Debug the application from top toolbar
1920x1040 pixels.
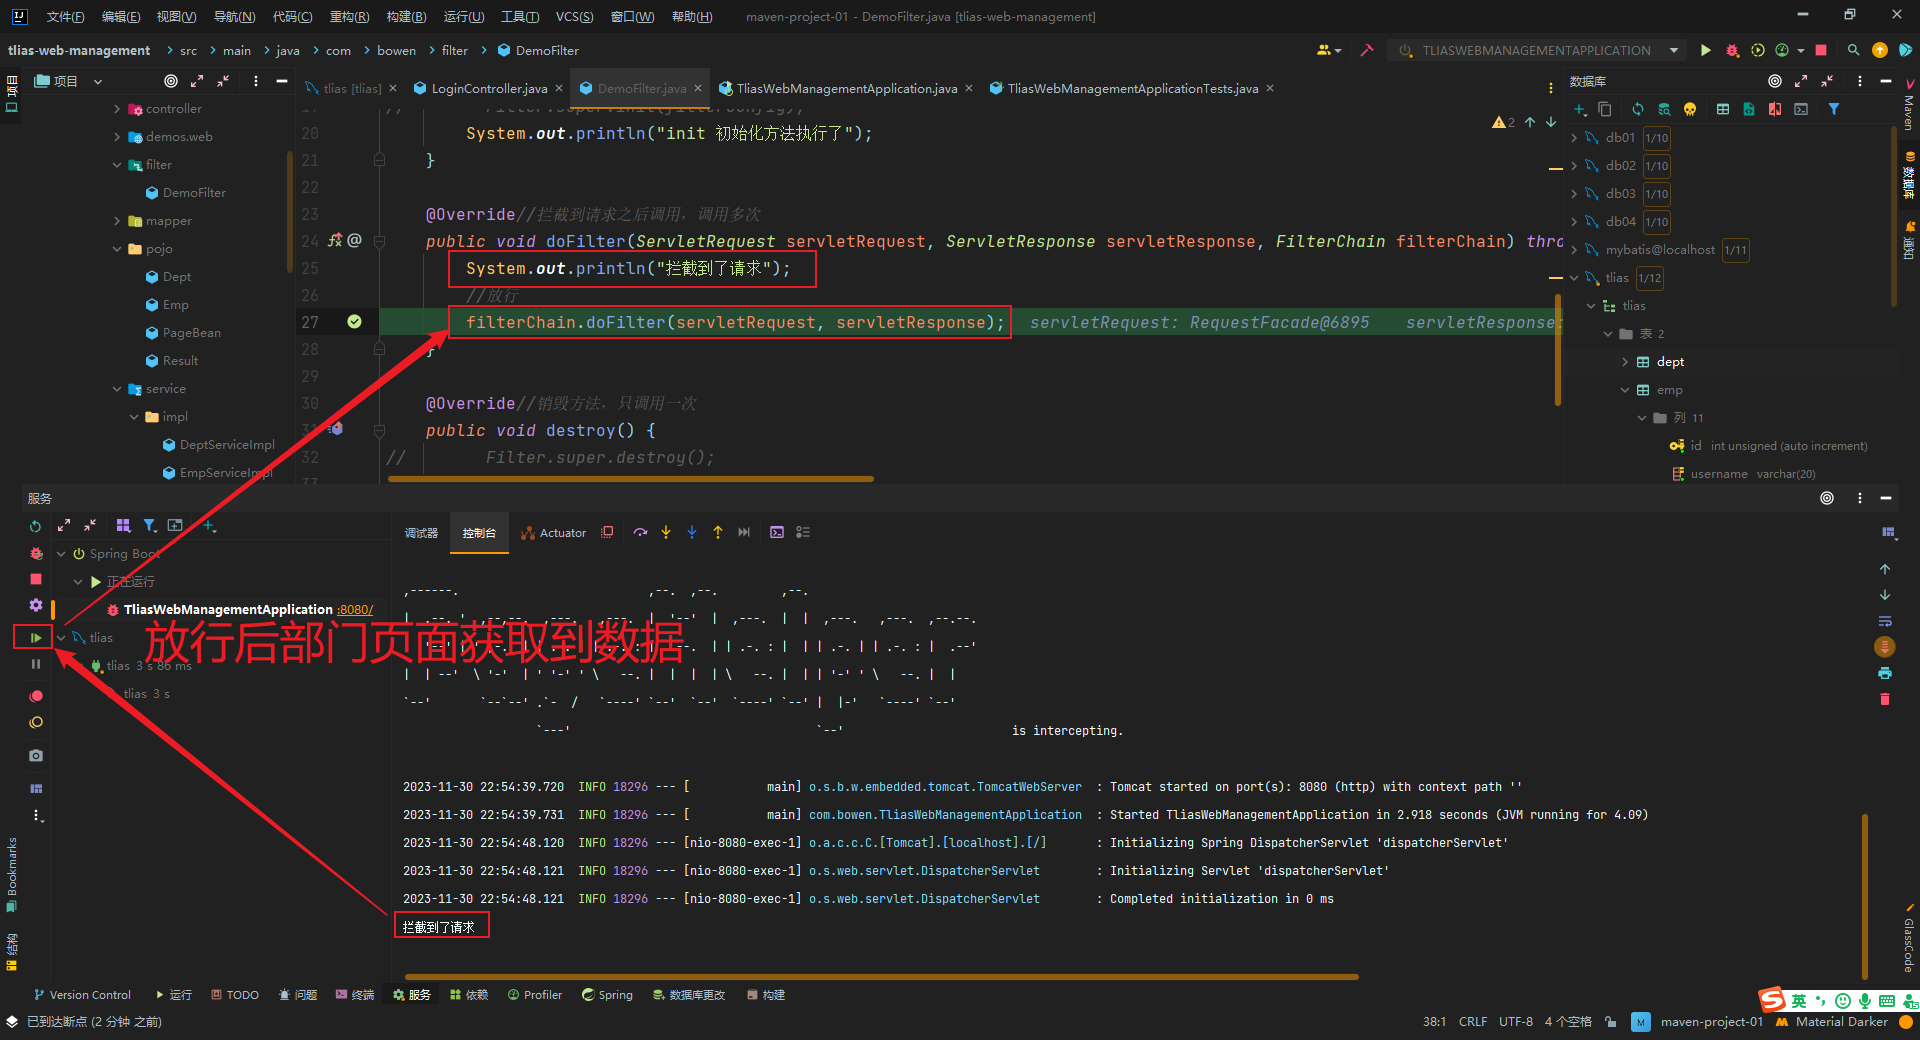coord(1732,50)
